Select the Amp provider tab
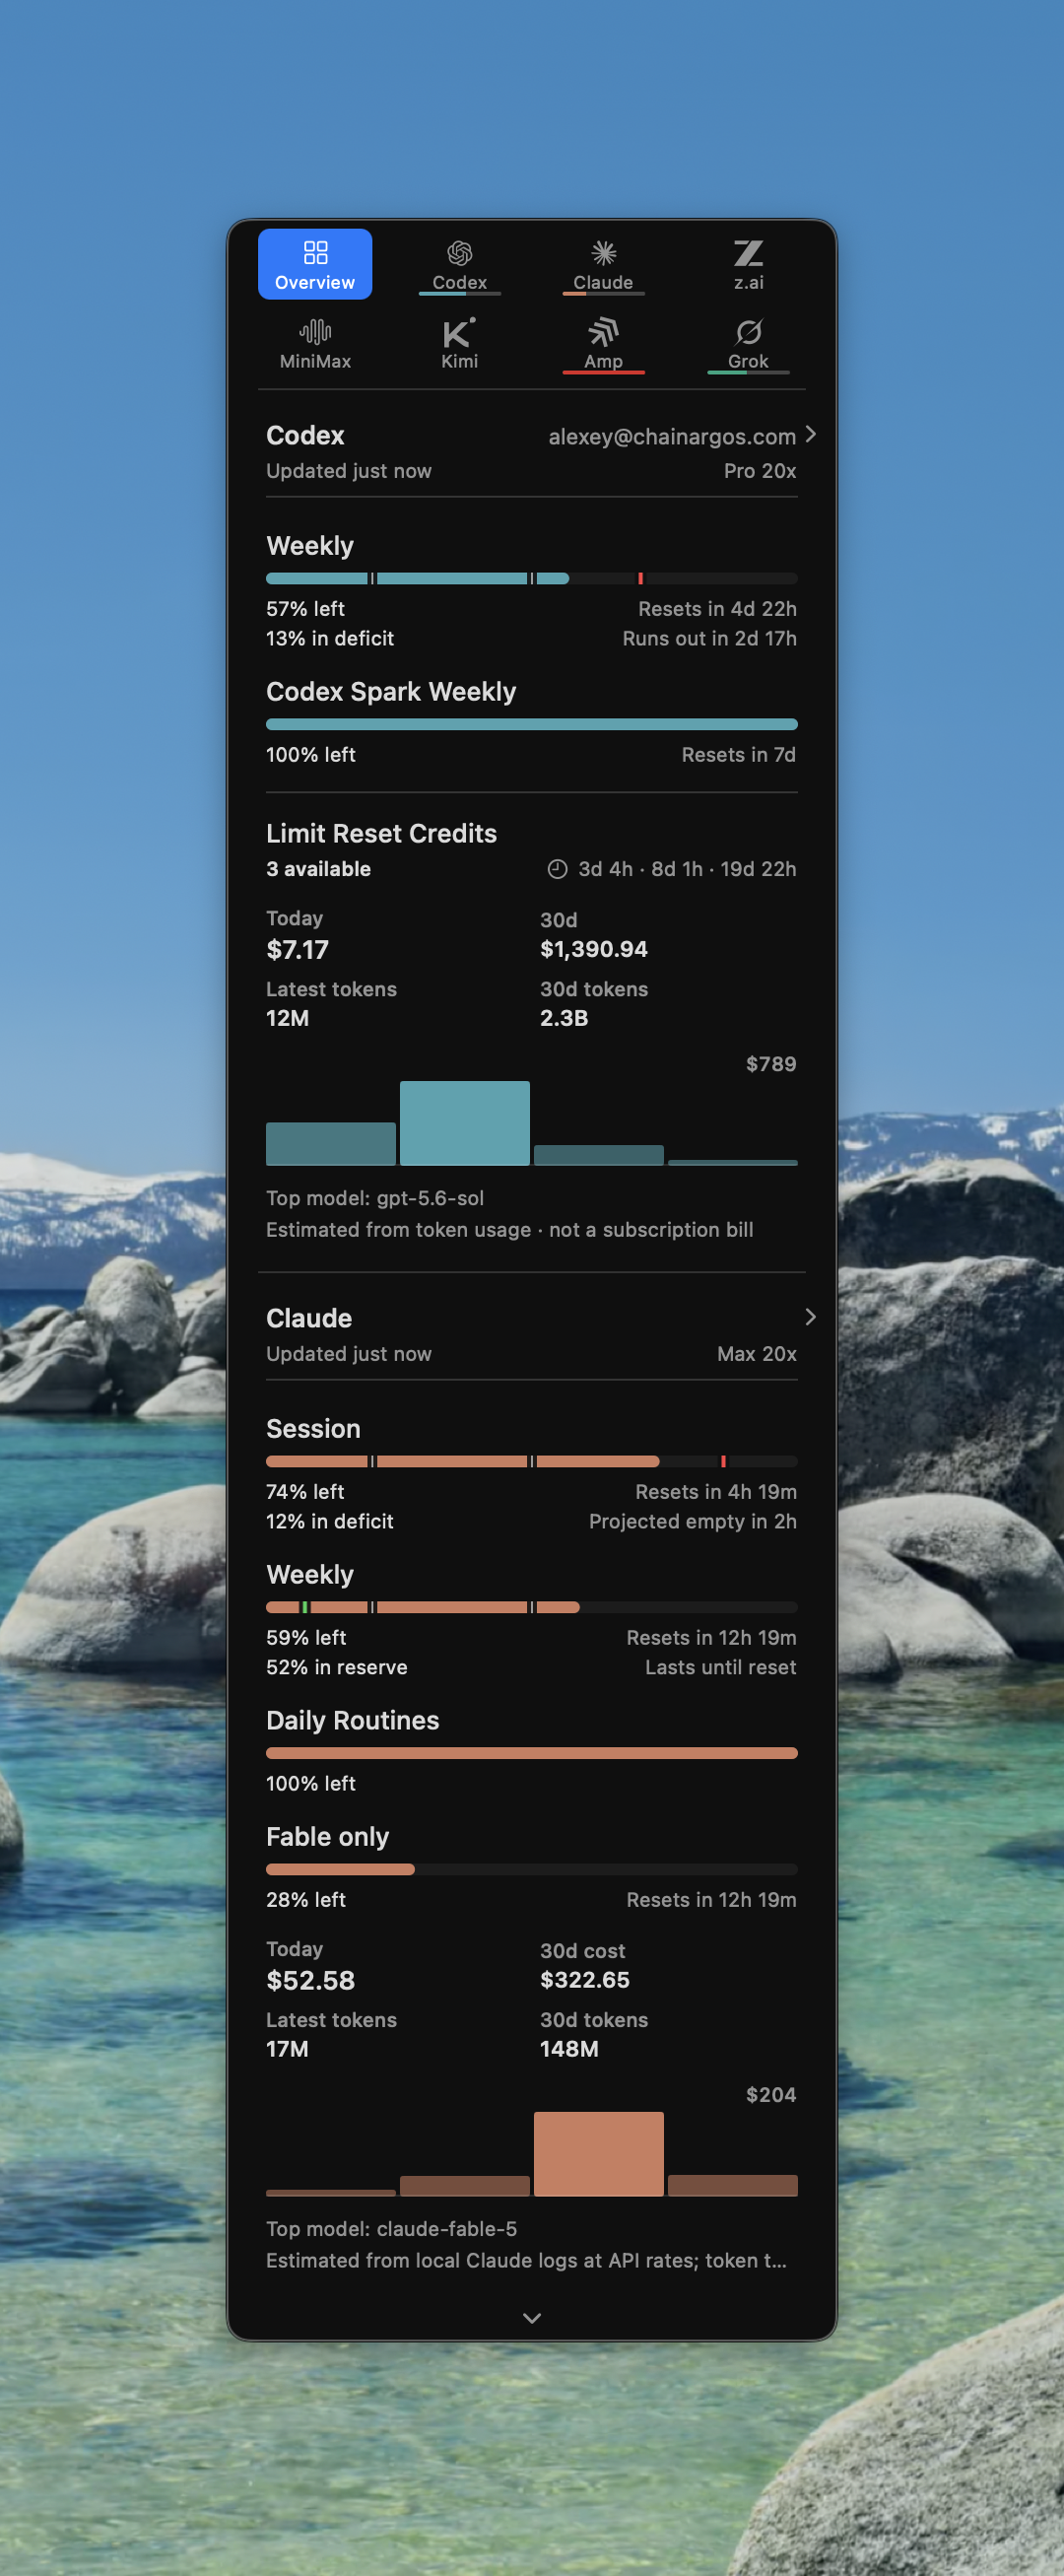Image resolution: width=1064 pixels, height=2576 pixels. 603,344
